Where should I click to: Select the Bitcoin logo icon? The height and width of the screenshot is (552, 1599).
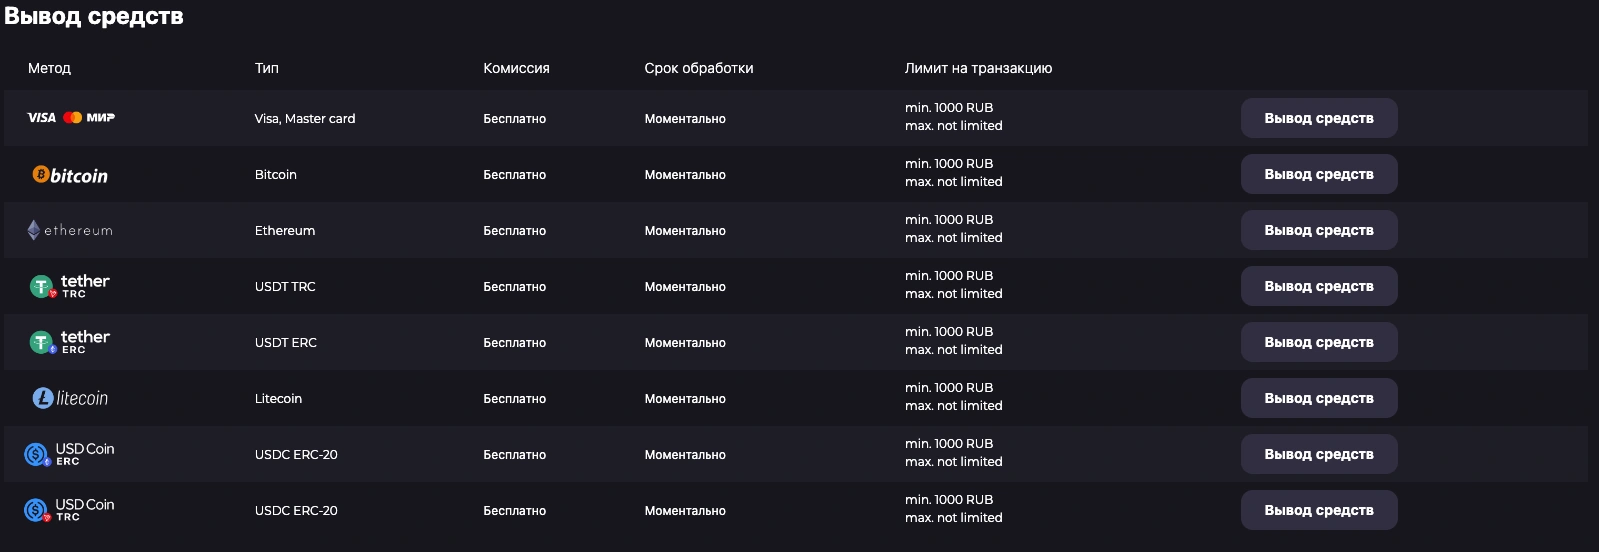coord(70,175)
